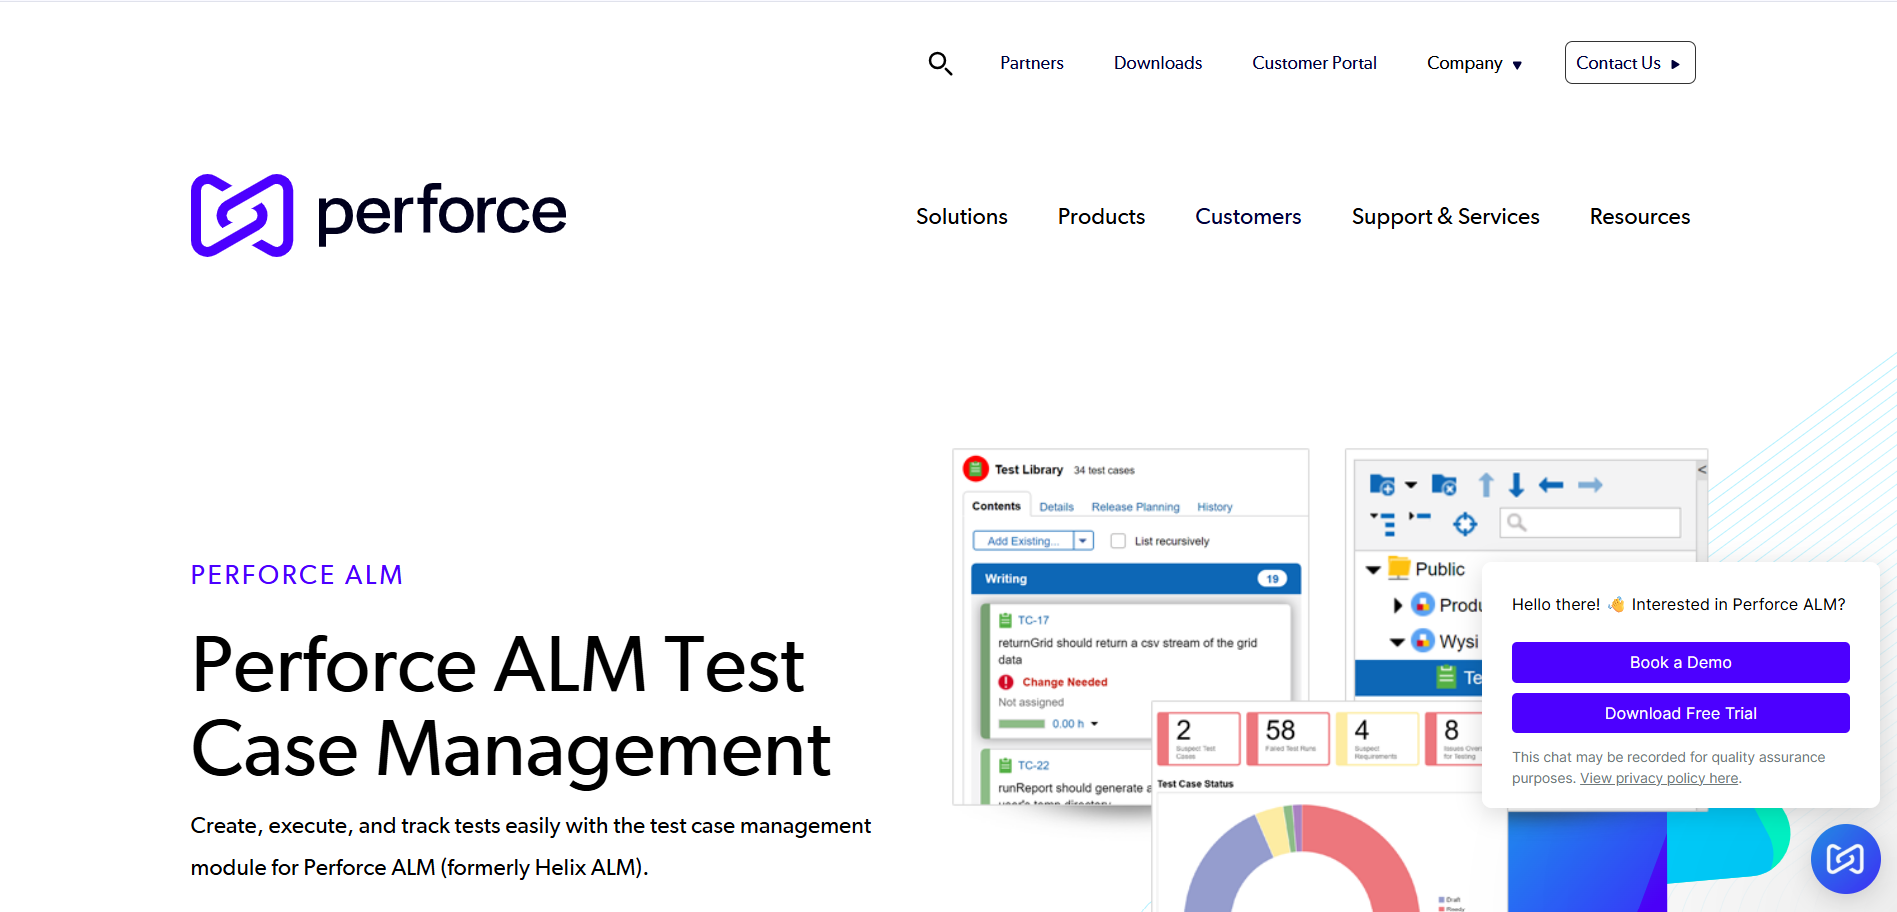Screen dimensions: 1897x912
Task: Expand the Company dropdown menu
Action: 1474,63
